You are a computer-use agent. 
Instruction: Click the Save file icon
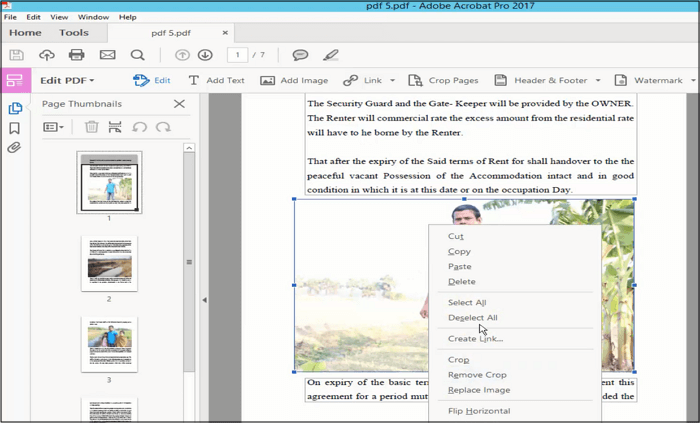point(16,55)
